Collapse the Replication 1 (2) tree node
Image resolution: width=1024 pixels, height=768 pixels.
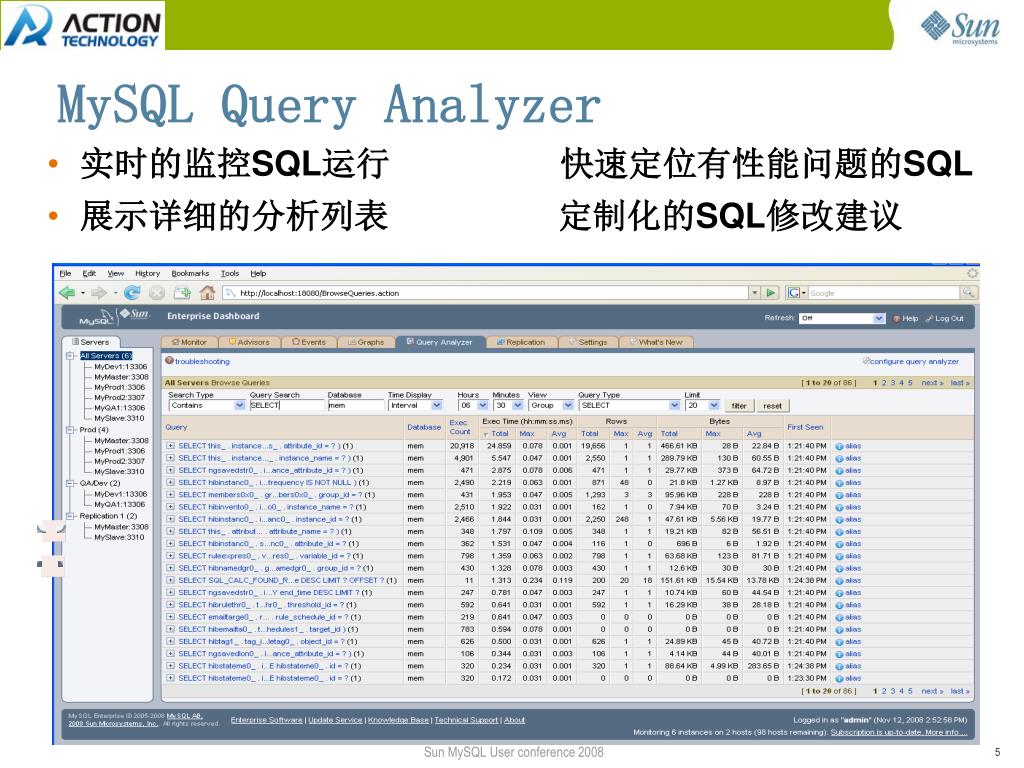(70, 516)
